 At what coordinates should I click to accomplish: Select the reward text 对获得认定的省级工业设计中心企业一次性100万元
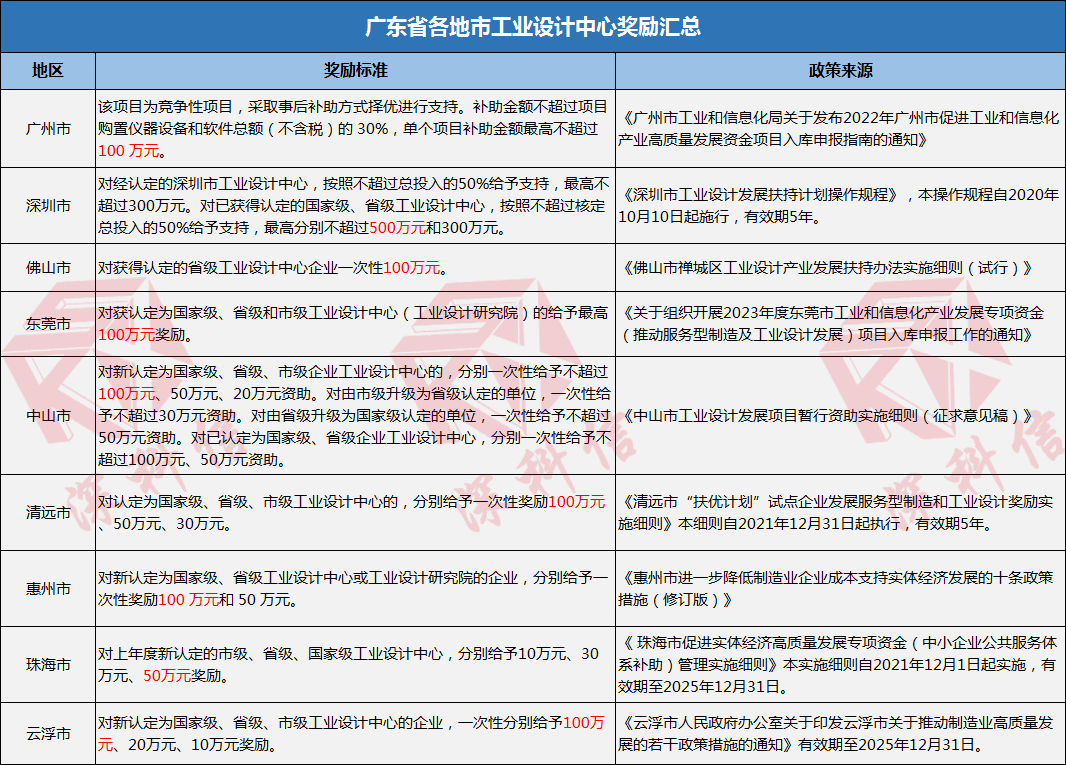273,268
